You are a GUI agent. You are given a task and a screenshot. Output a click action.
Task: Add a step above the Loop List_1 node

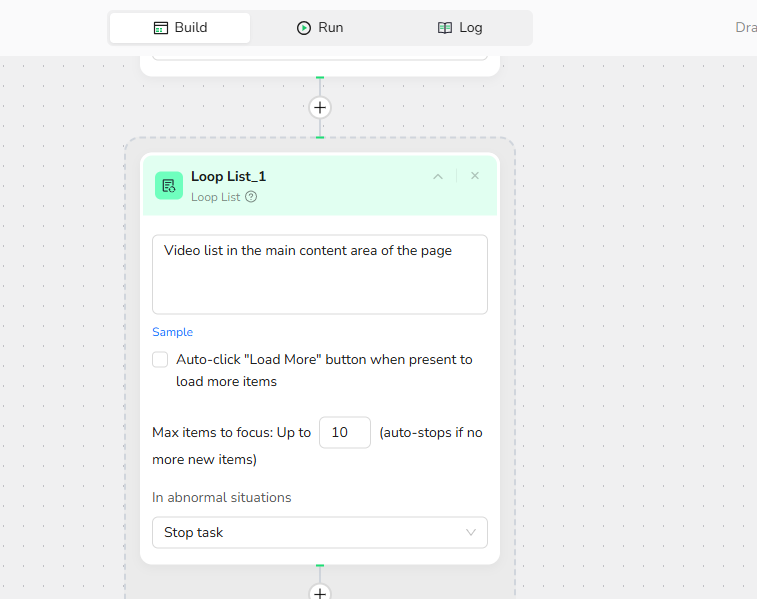pos(320,107)
